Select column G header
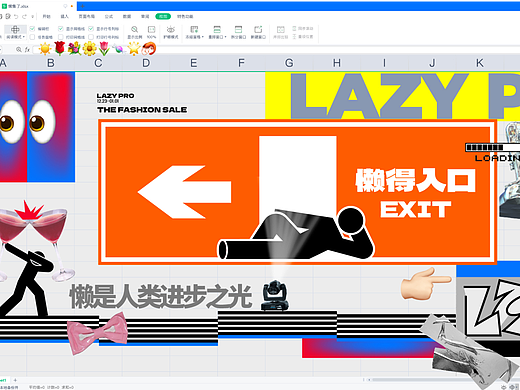This screenshot has width=520, height=390. 289,63
